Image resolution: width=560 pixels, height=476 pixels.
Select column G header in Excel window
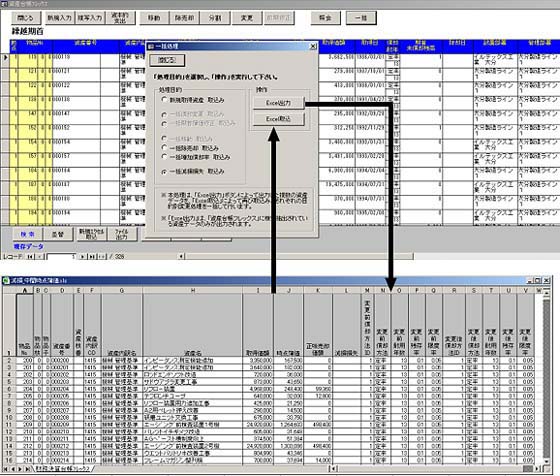point(122,290)
